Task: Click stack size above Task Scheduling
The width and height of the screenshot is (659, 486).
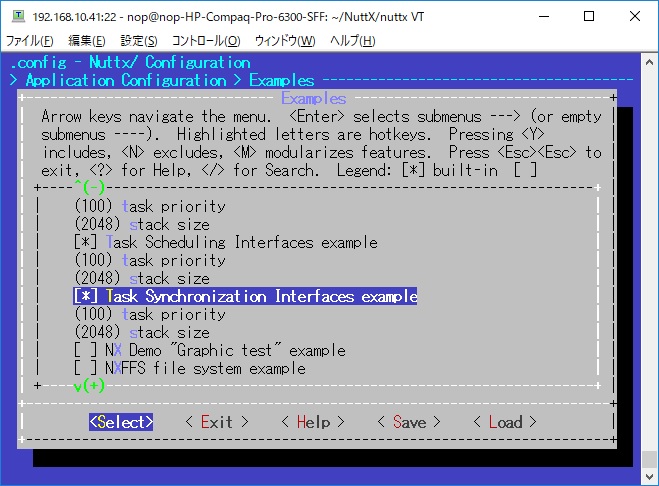Action: click(142, 224)
